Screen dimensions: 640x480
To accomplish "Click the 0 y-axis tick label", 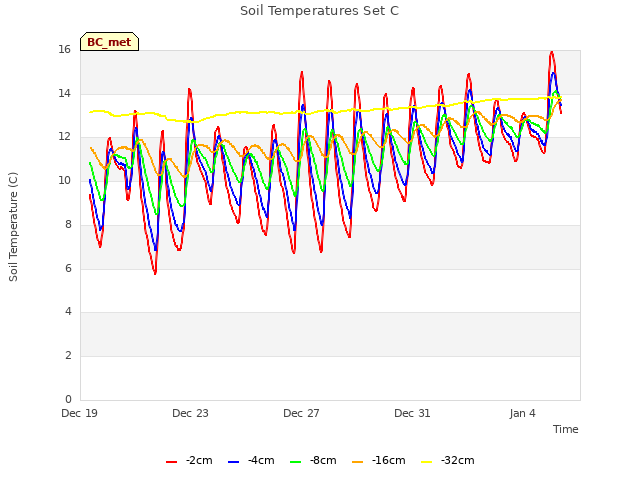I will [68, 399].
